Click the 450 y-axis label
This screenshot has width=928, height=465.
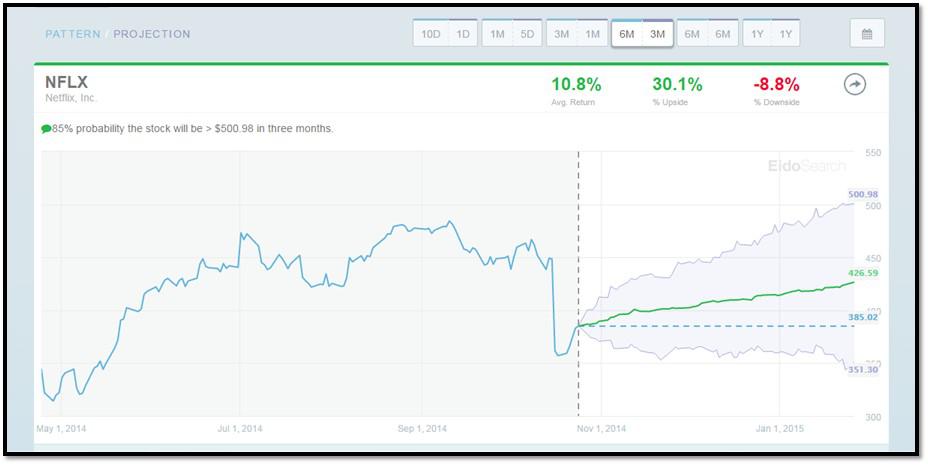click(874, 259)
